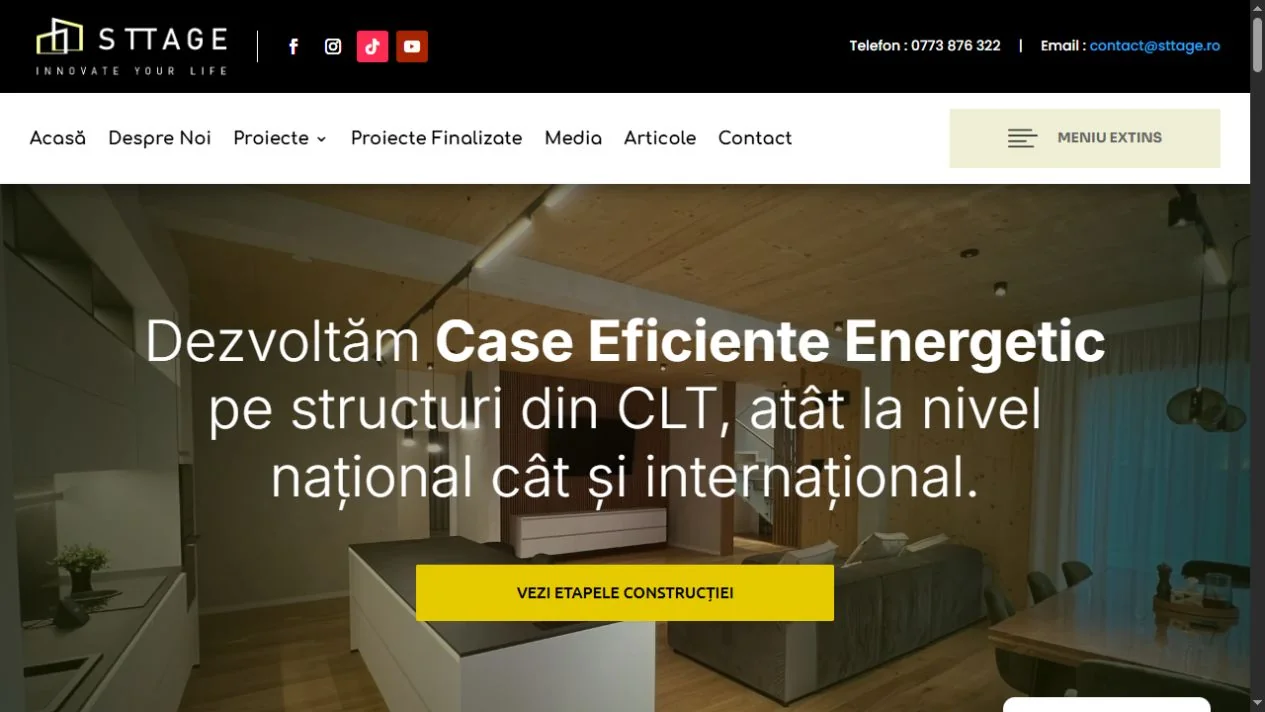Screen dimensions: 1265x712
Task: Click the scrollbar down arrow
Action: point(1257,704)
